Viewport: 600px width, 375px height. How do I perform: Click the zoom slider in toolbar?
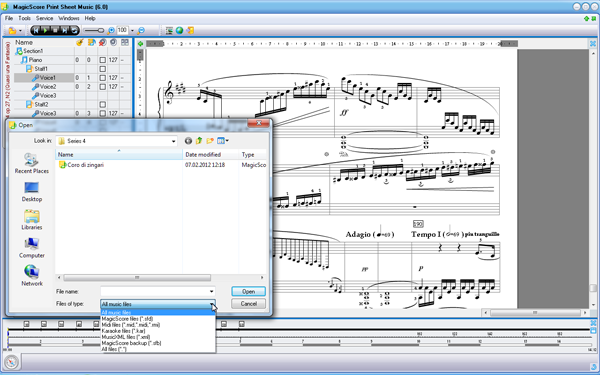pos(94,31)
